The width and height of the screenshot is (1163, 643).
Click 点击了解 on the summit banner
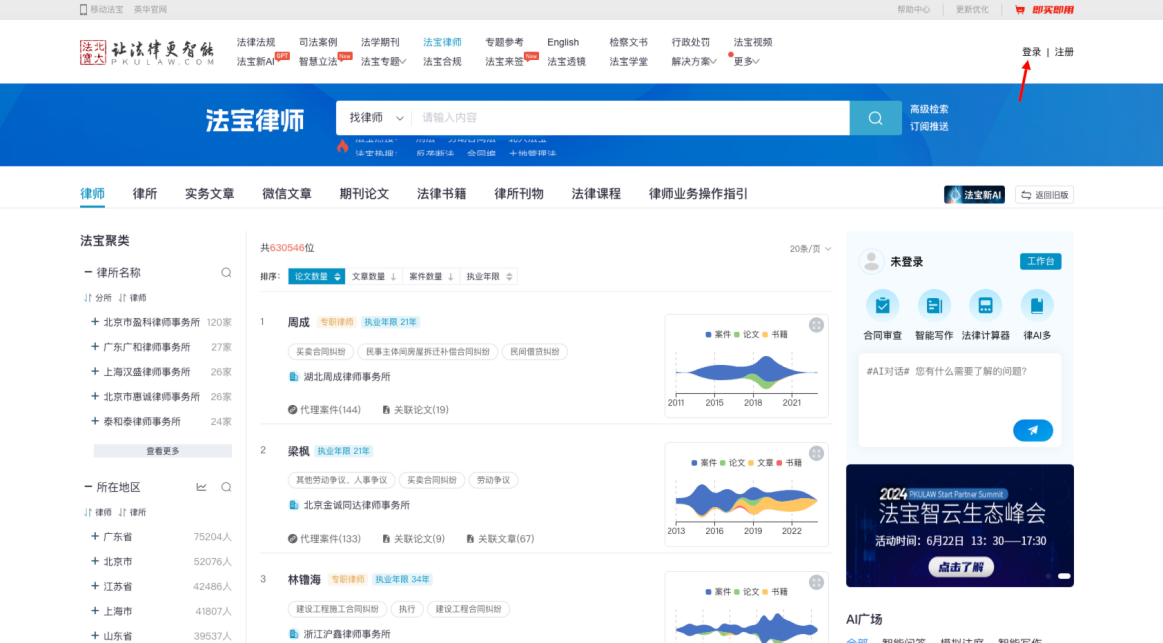(x=960, y=567)
